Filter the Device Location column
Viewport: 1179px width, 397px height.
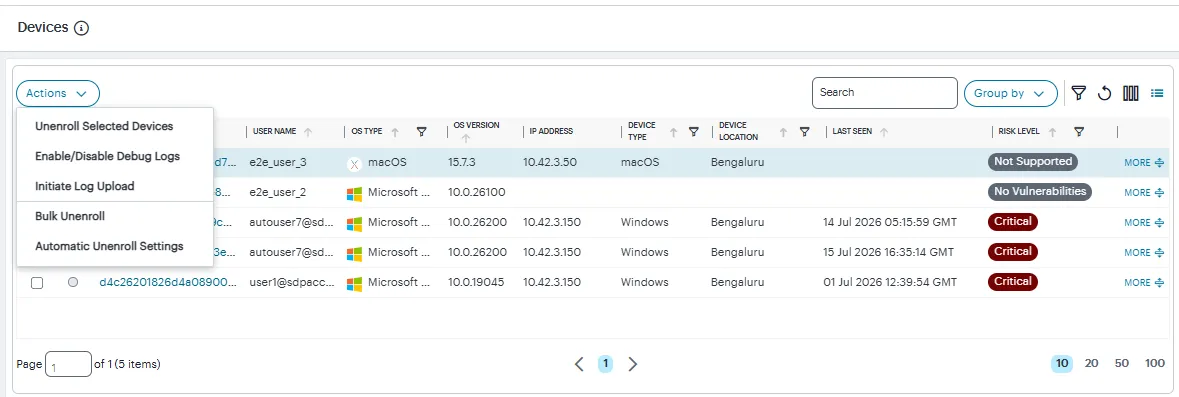805,132
